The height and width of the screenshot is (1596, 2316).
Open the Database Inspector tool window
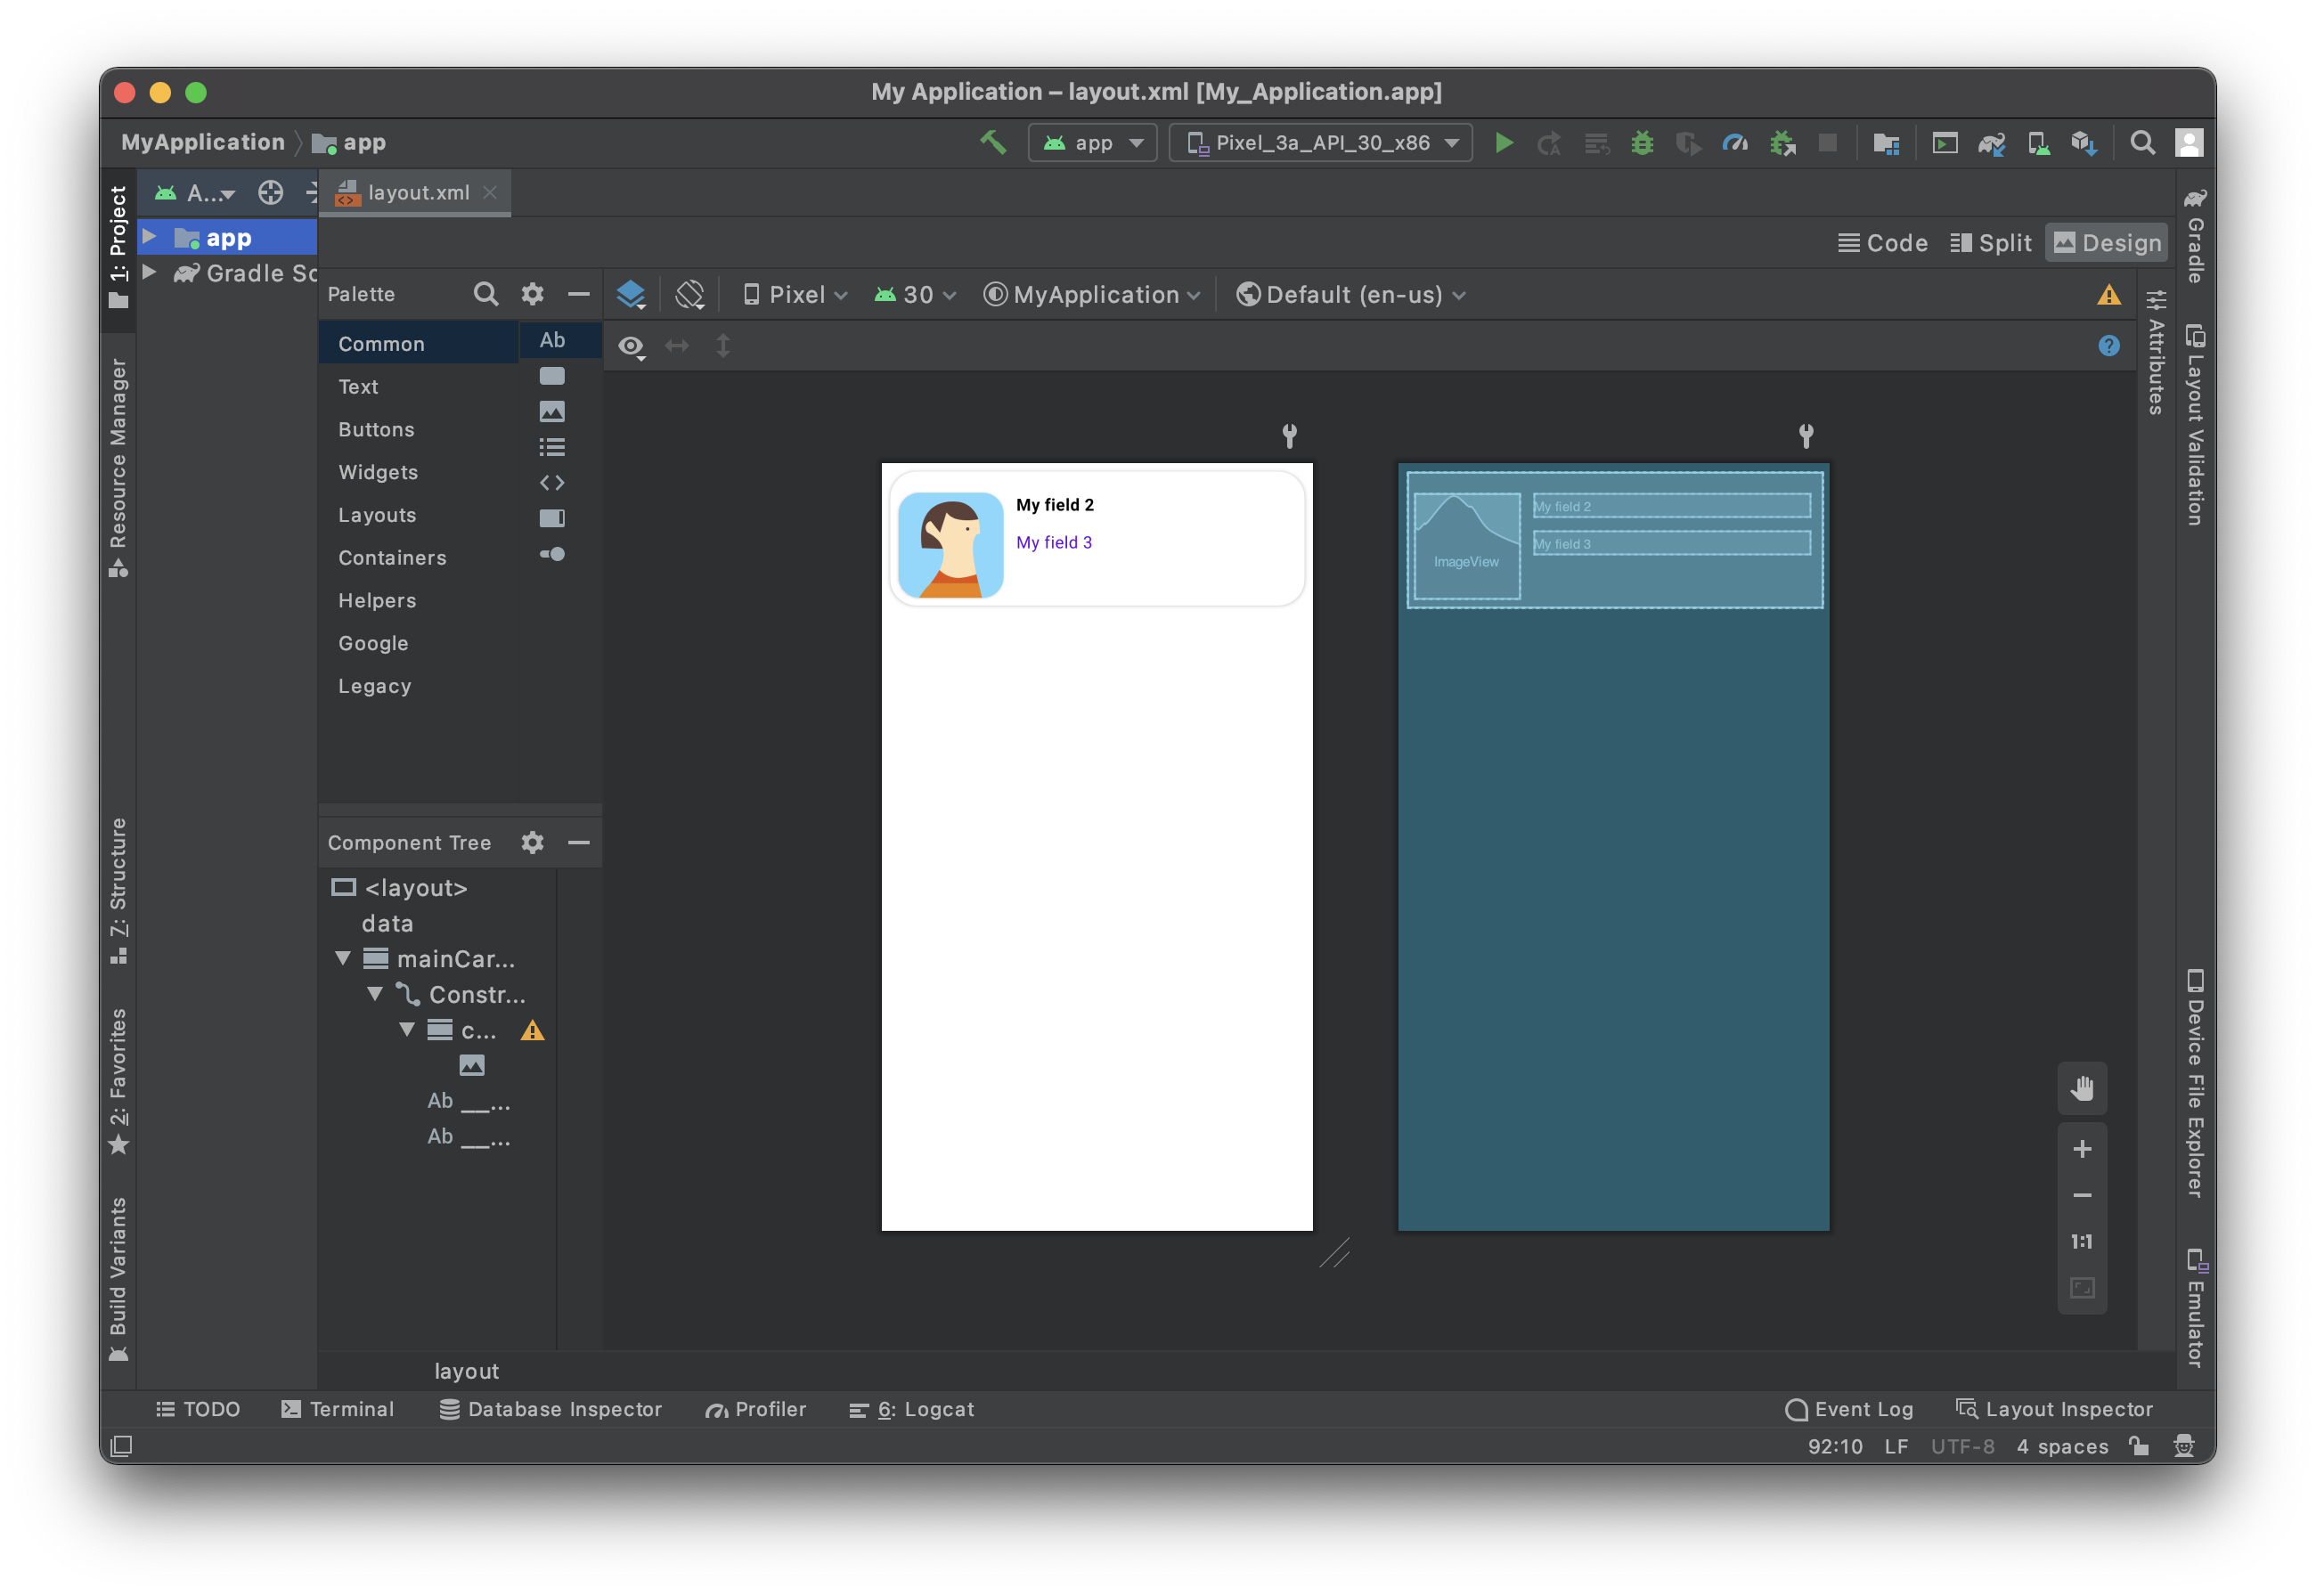click(x=551, y=1410)
